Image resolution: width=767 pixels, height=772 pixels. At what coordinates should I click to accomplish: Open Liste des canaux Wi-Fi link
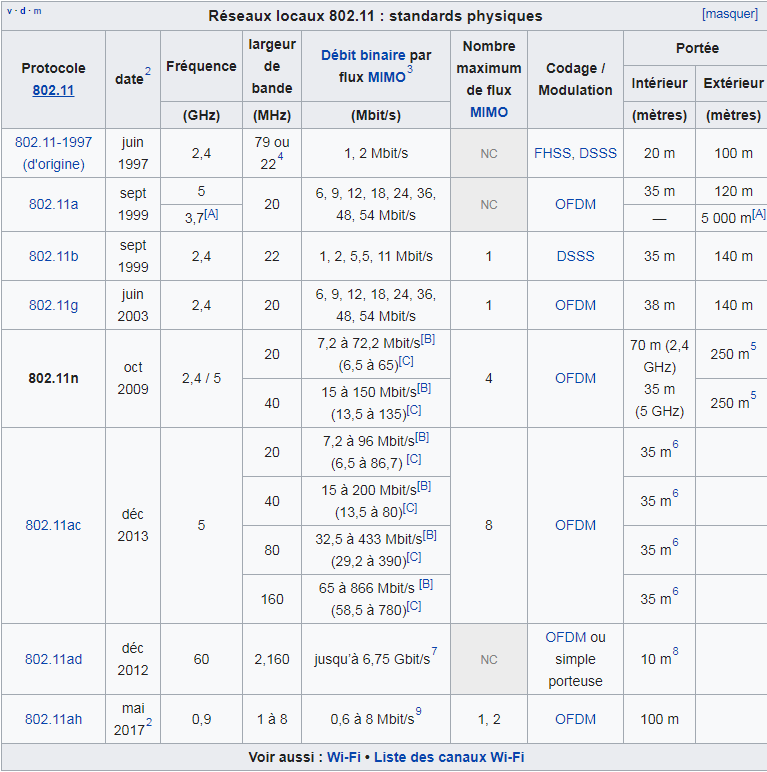click(x=449, y=757)
